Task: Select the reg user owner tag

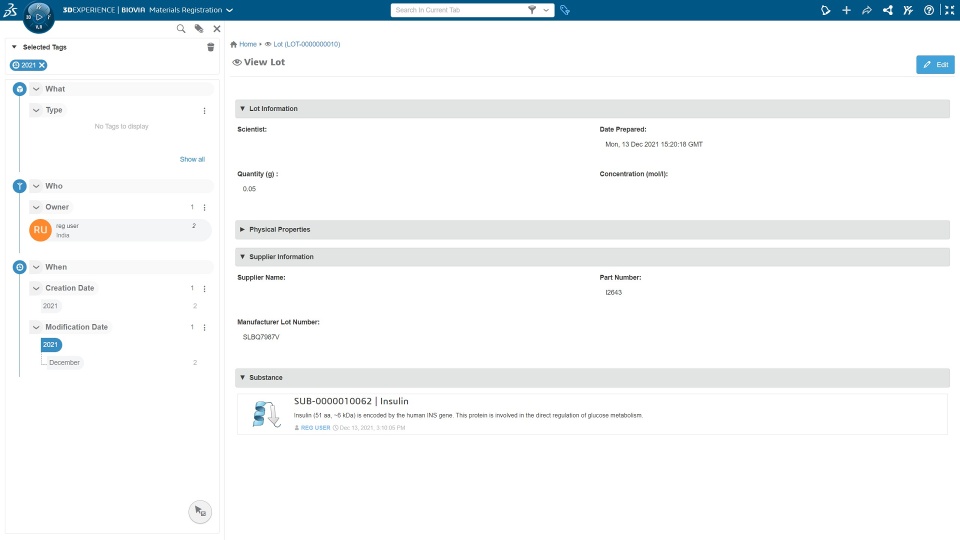Action: coord(120,230)
